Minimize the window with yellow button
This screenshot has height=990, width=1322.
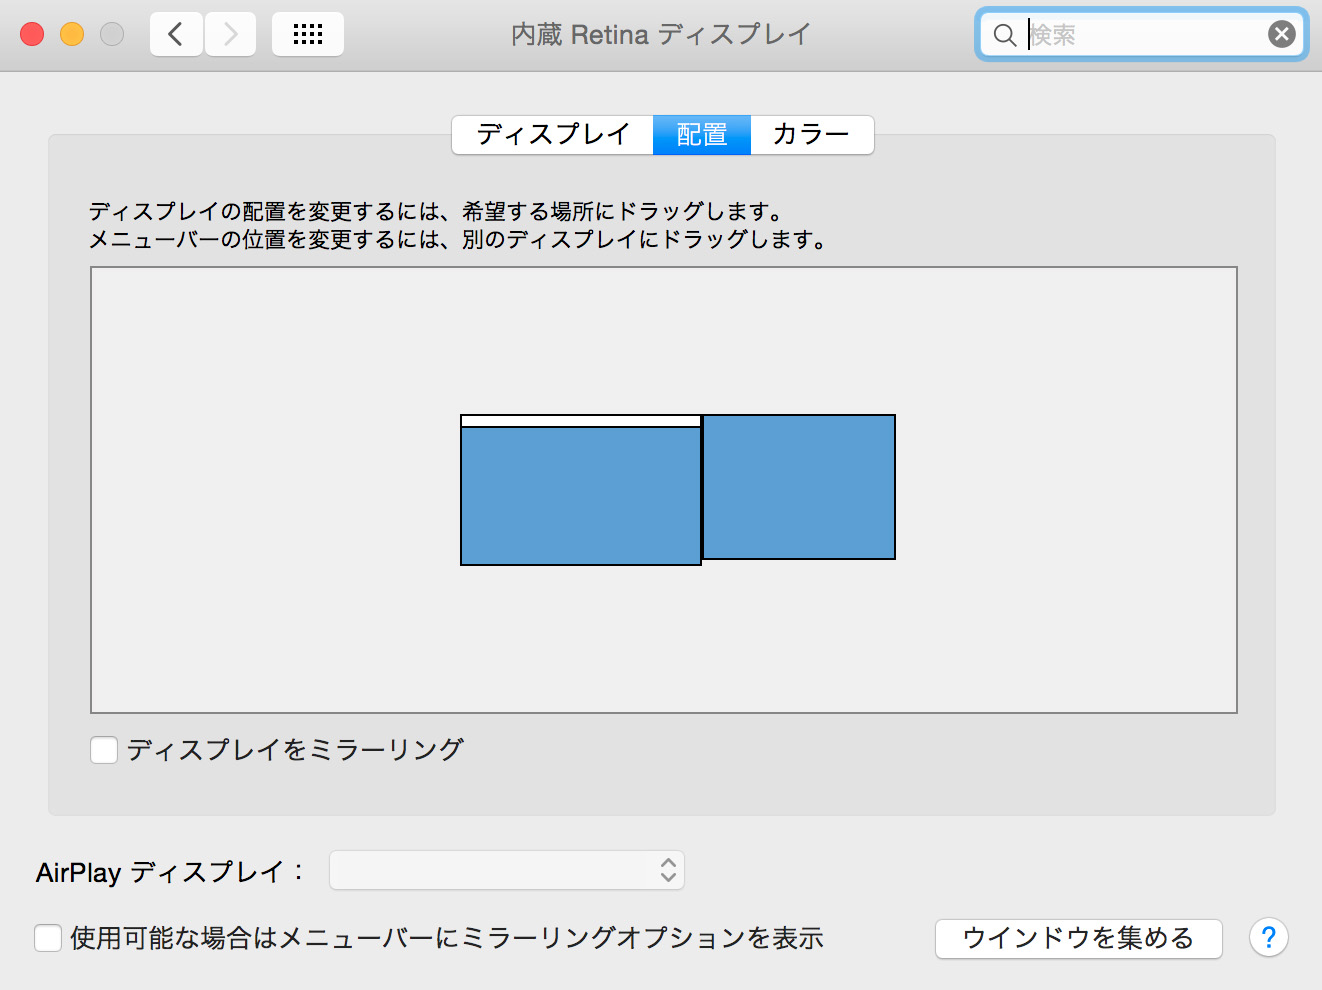pos(72,34)
